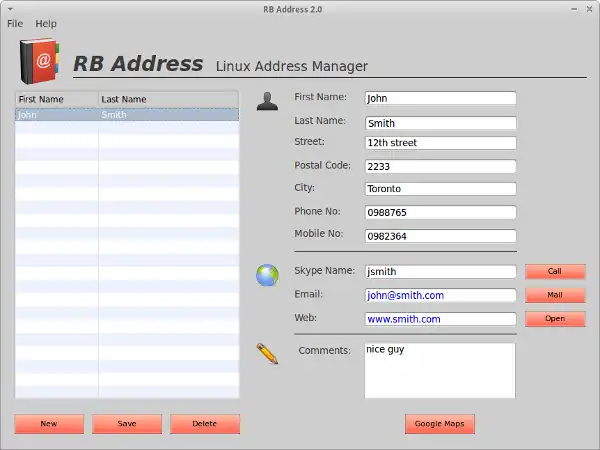Click the Save button
Viewport: 600px width, 450px height.
point(127,424)
